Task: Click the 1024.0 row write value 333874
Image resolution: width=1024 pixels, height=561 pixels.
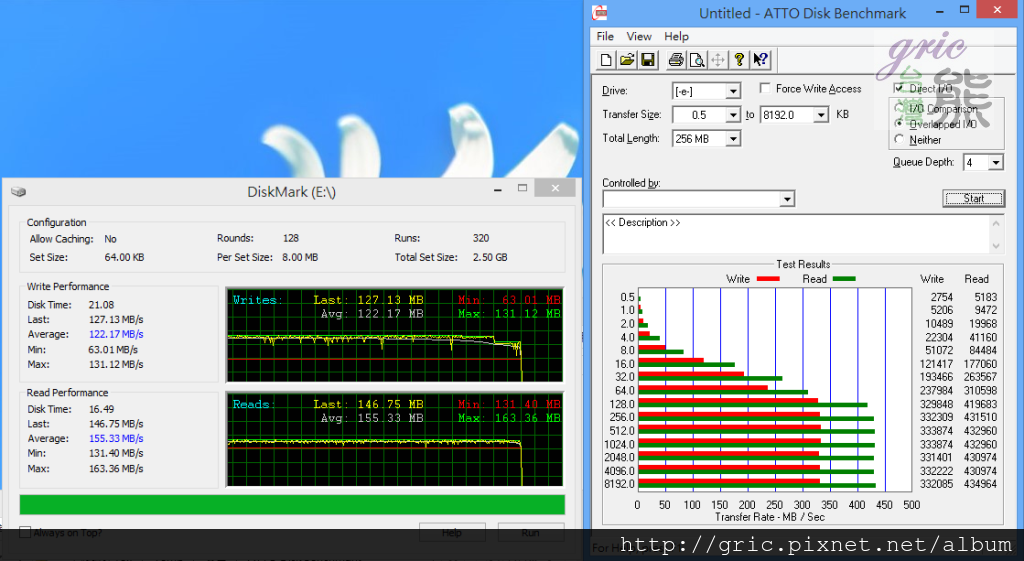Action: (x=936, y=444)
